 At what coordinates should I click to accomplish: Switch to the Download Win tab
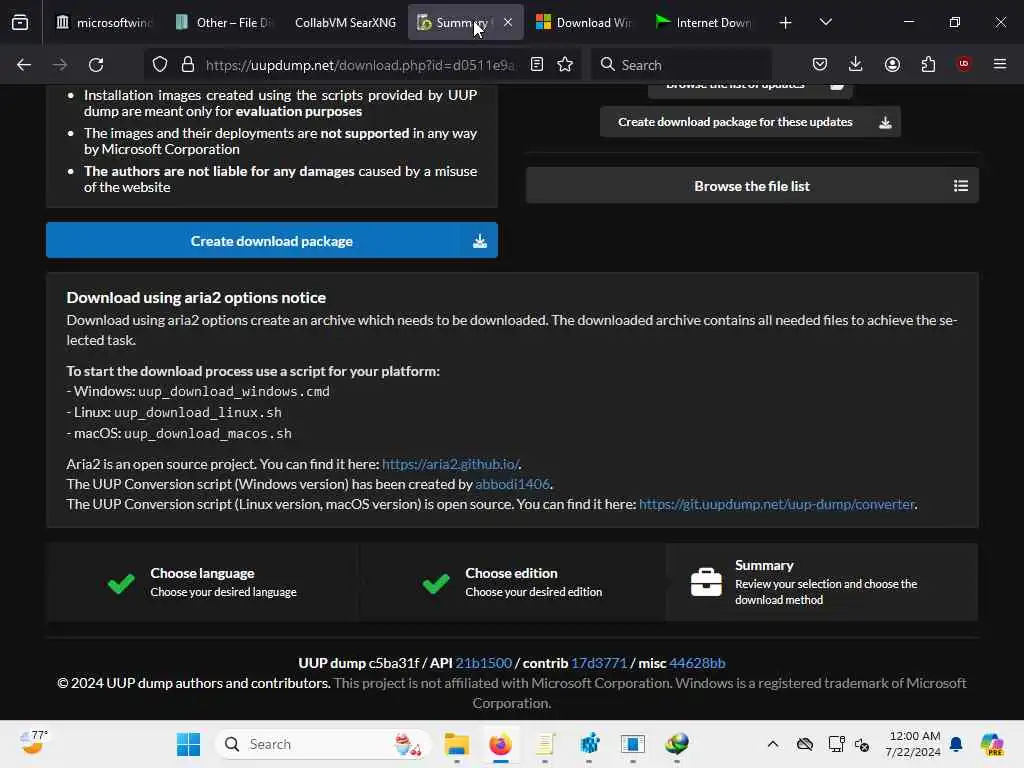tap(584, 23)
